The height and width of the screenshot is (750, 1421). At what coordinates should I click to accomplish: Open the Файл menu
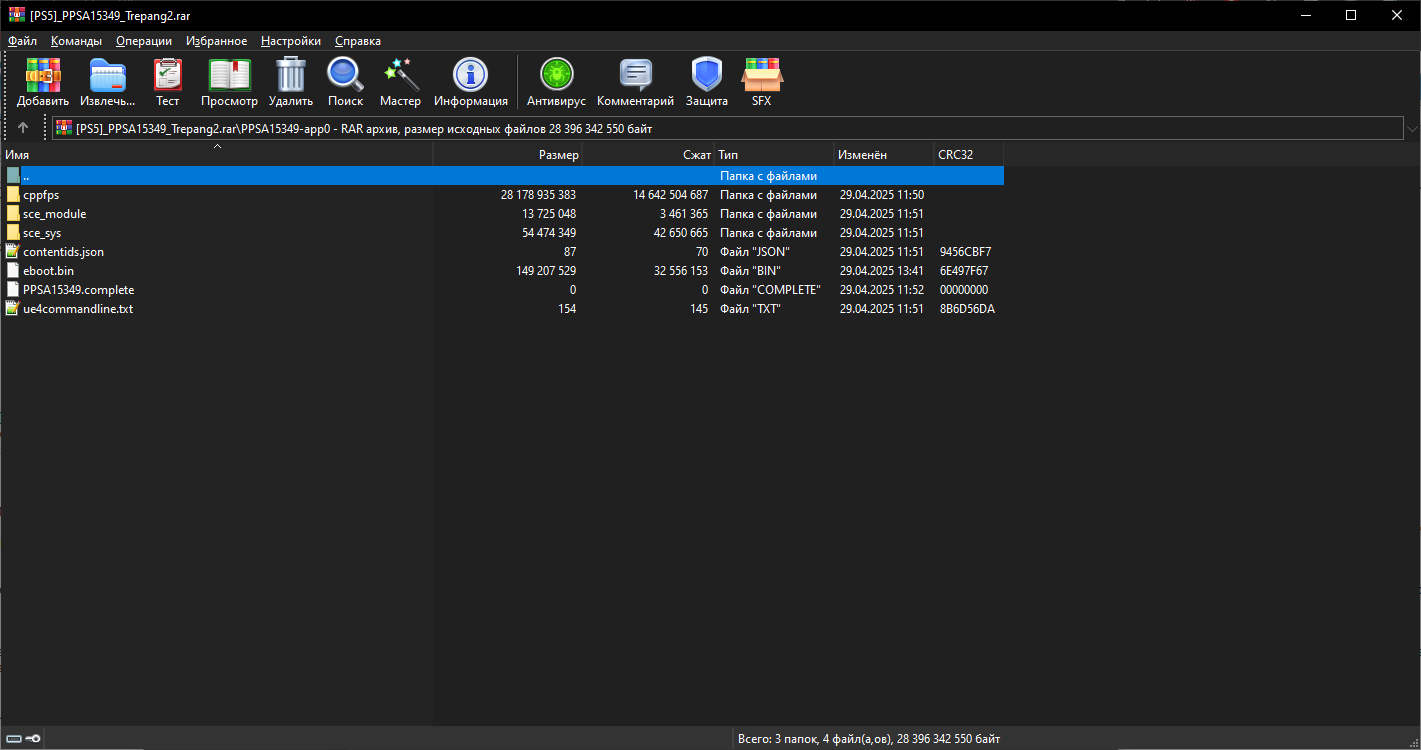22,41
